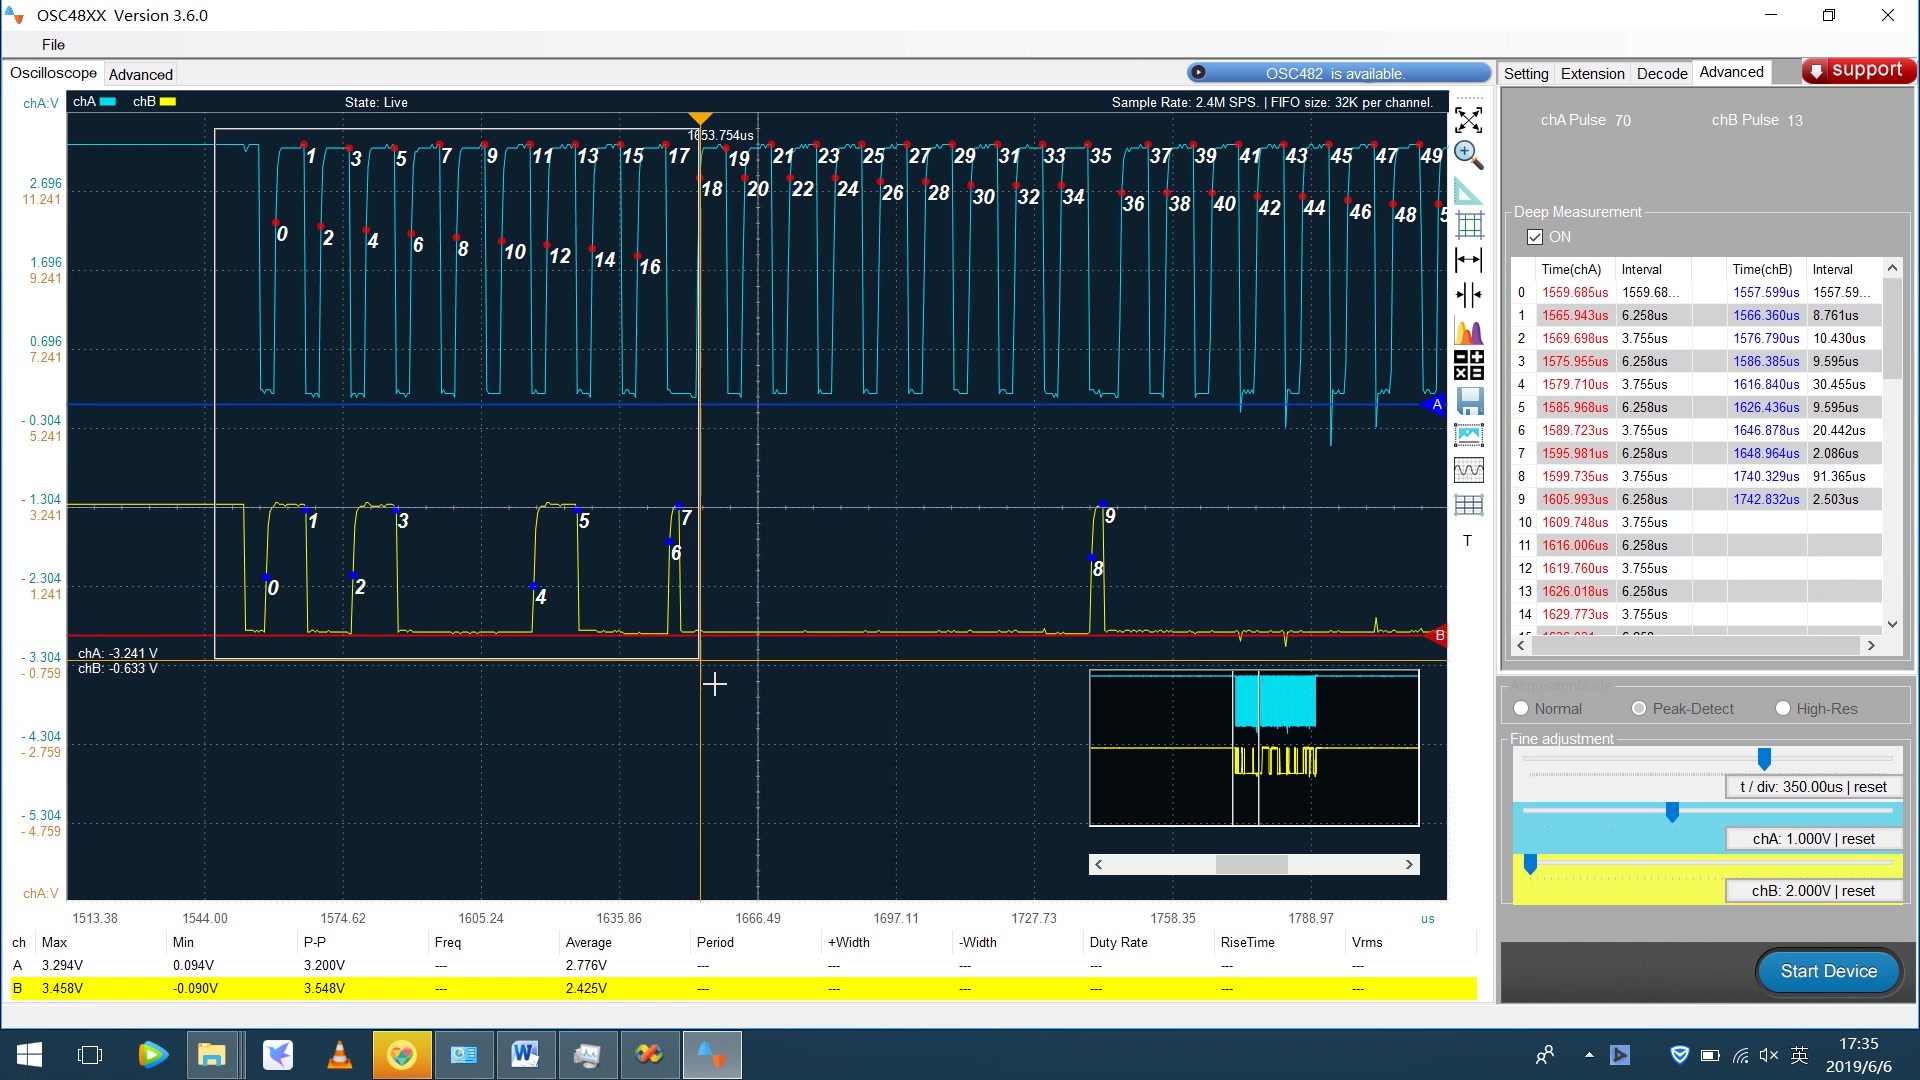Click the save screenshot image icon
Screen dimensions: 1920x1080
pyautogui.click(x=1468, y=435)
